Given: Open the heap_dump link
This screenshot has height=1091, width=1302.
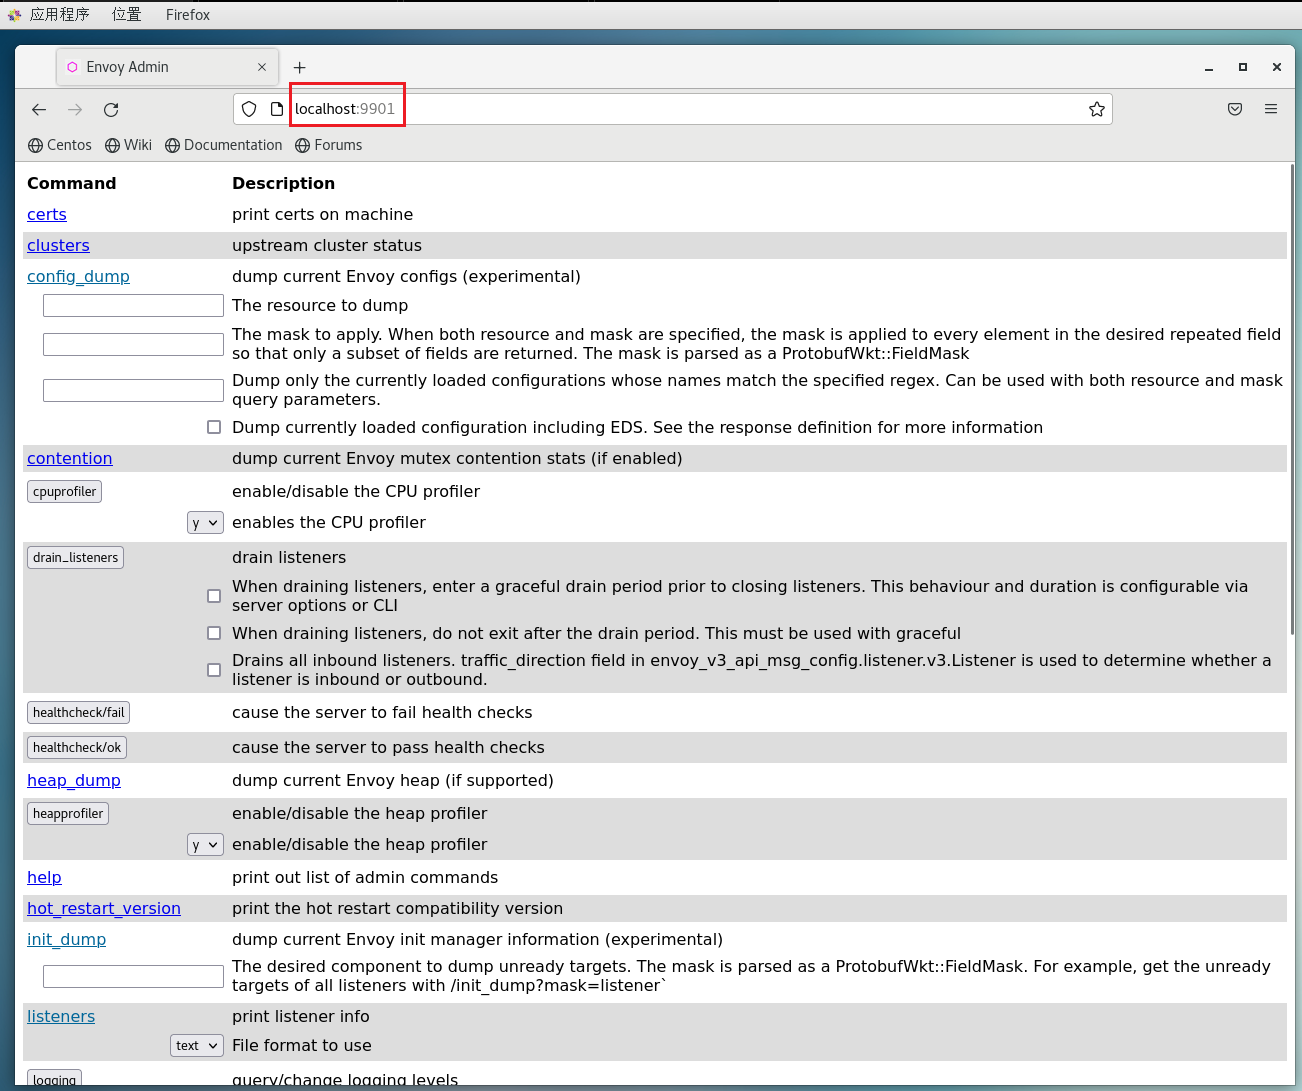Looking at the screenshot, I should (74, 780).
